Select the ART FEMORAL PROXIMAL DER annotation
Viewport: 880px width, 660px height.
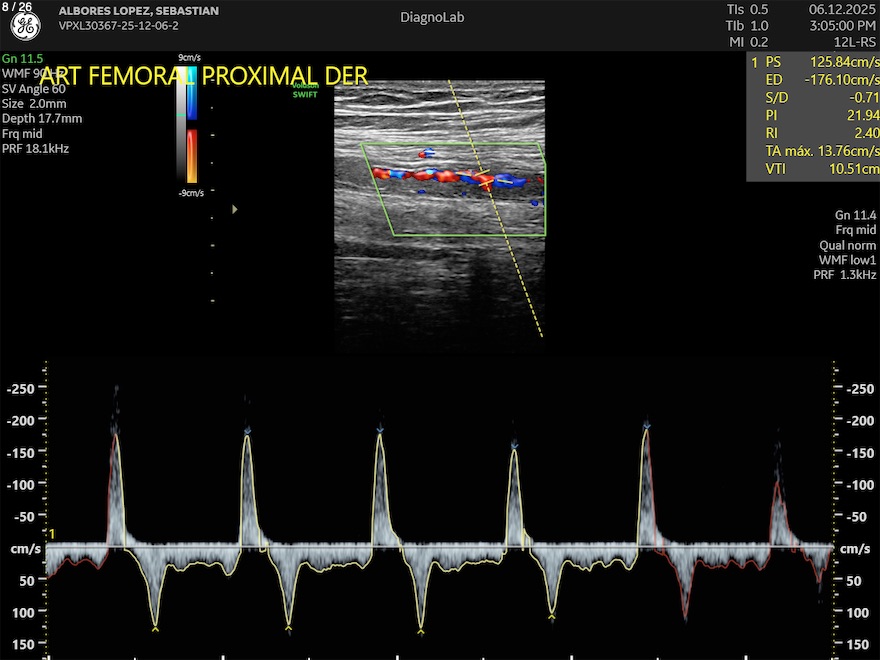click(203, 76)
